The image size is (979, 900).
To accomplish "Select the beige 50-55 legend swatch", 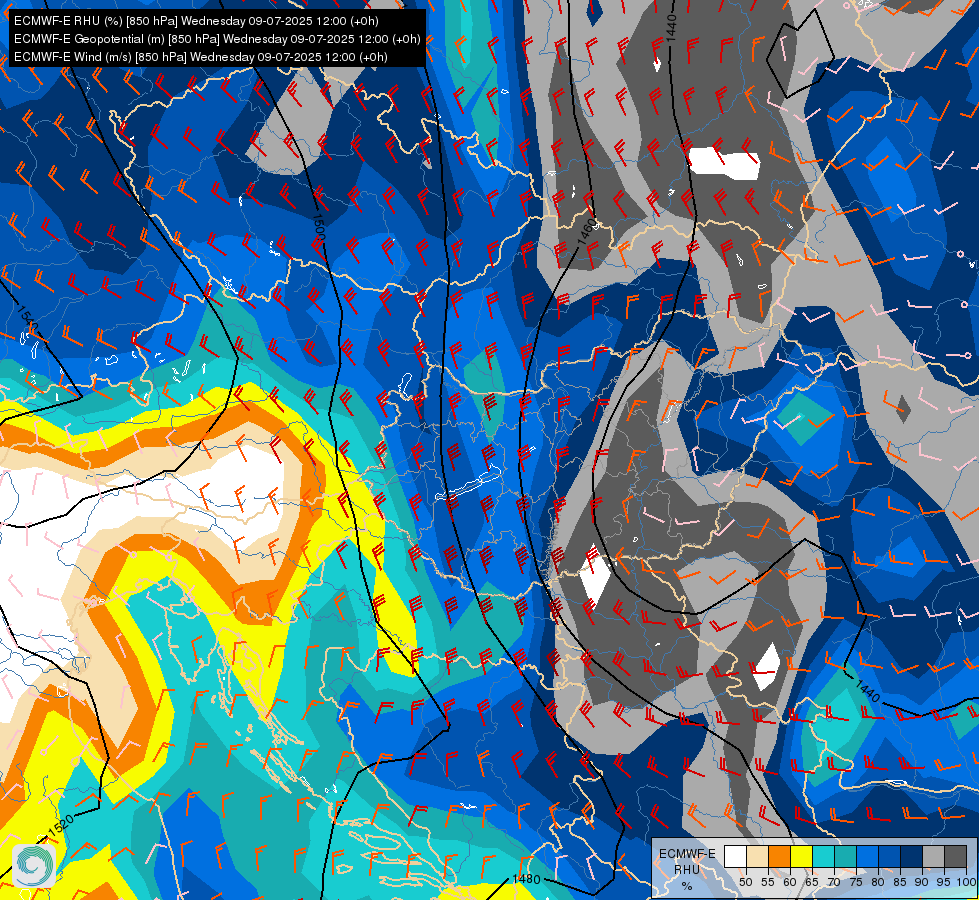I will tap(757, 856).
